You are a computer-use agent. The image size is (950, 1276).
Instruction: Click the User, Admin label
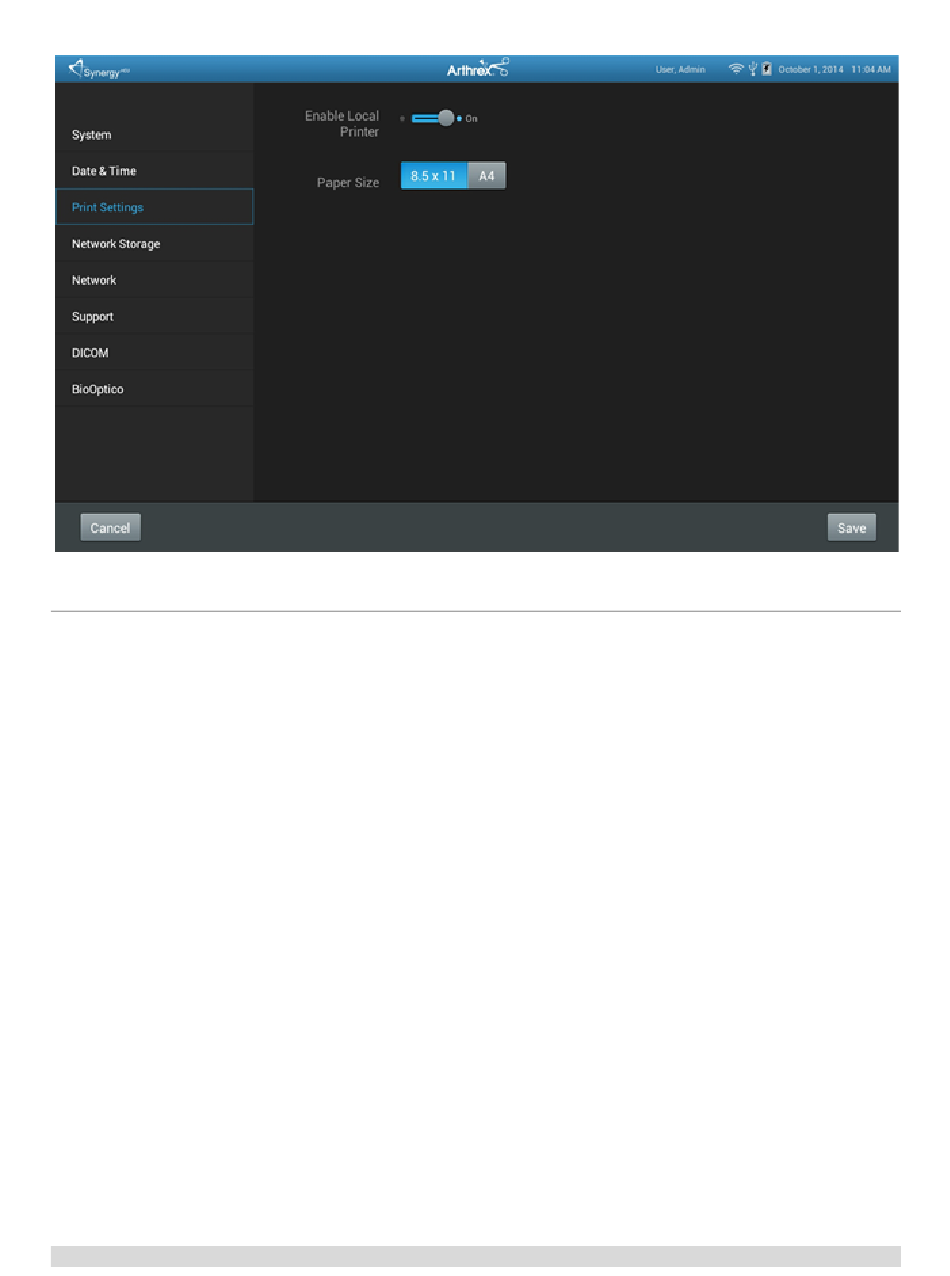pyautogui.click(x=680, y=69)
